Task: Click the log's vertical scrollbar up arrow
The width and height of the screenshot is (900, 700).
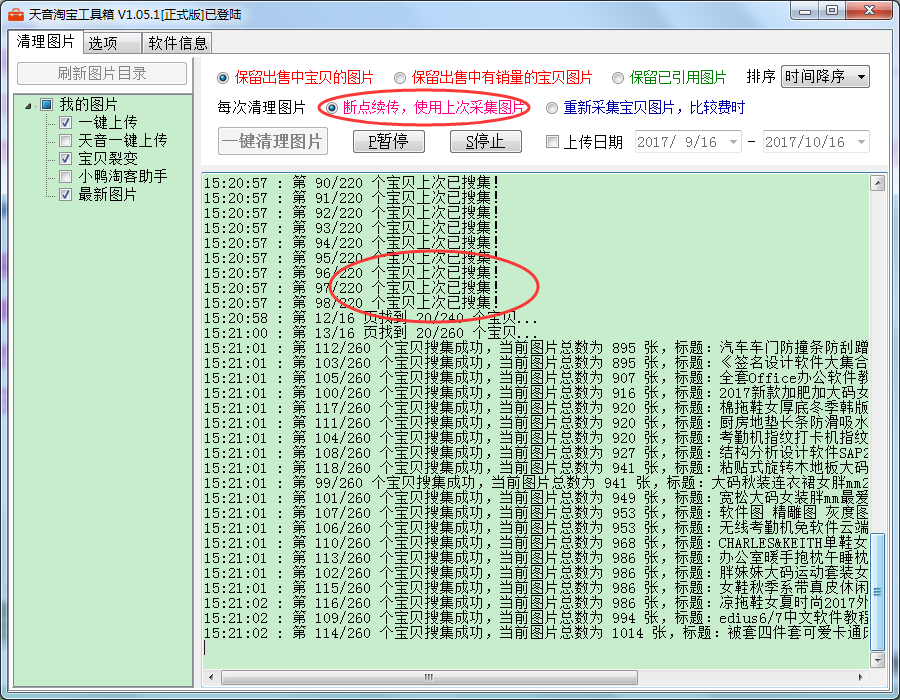Action: coord(877,183)
